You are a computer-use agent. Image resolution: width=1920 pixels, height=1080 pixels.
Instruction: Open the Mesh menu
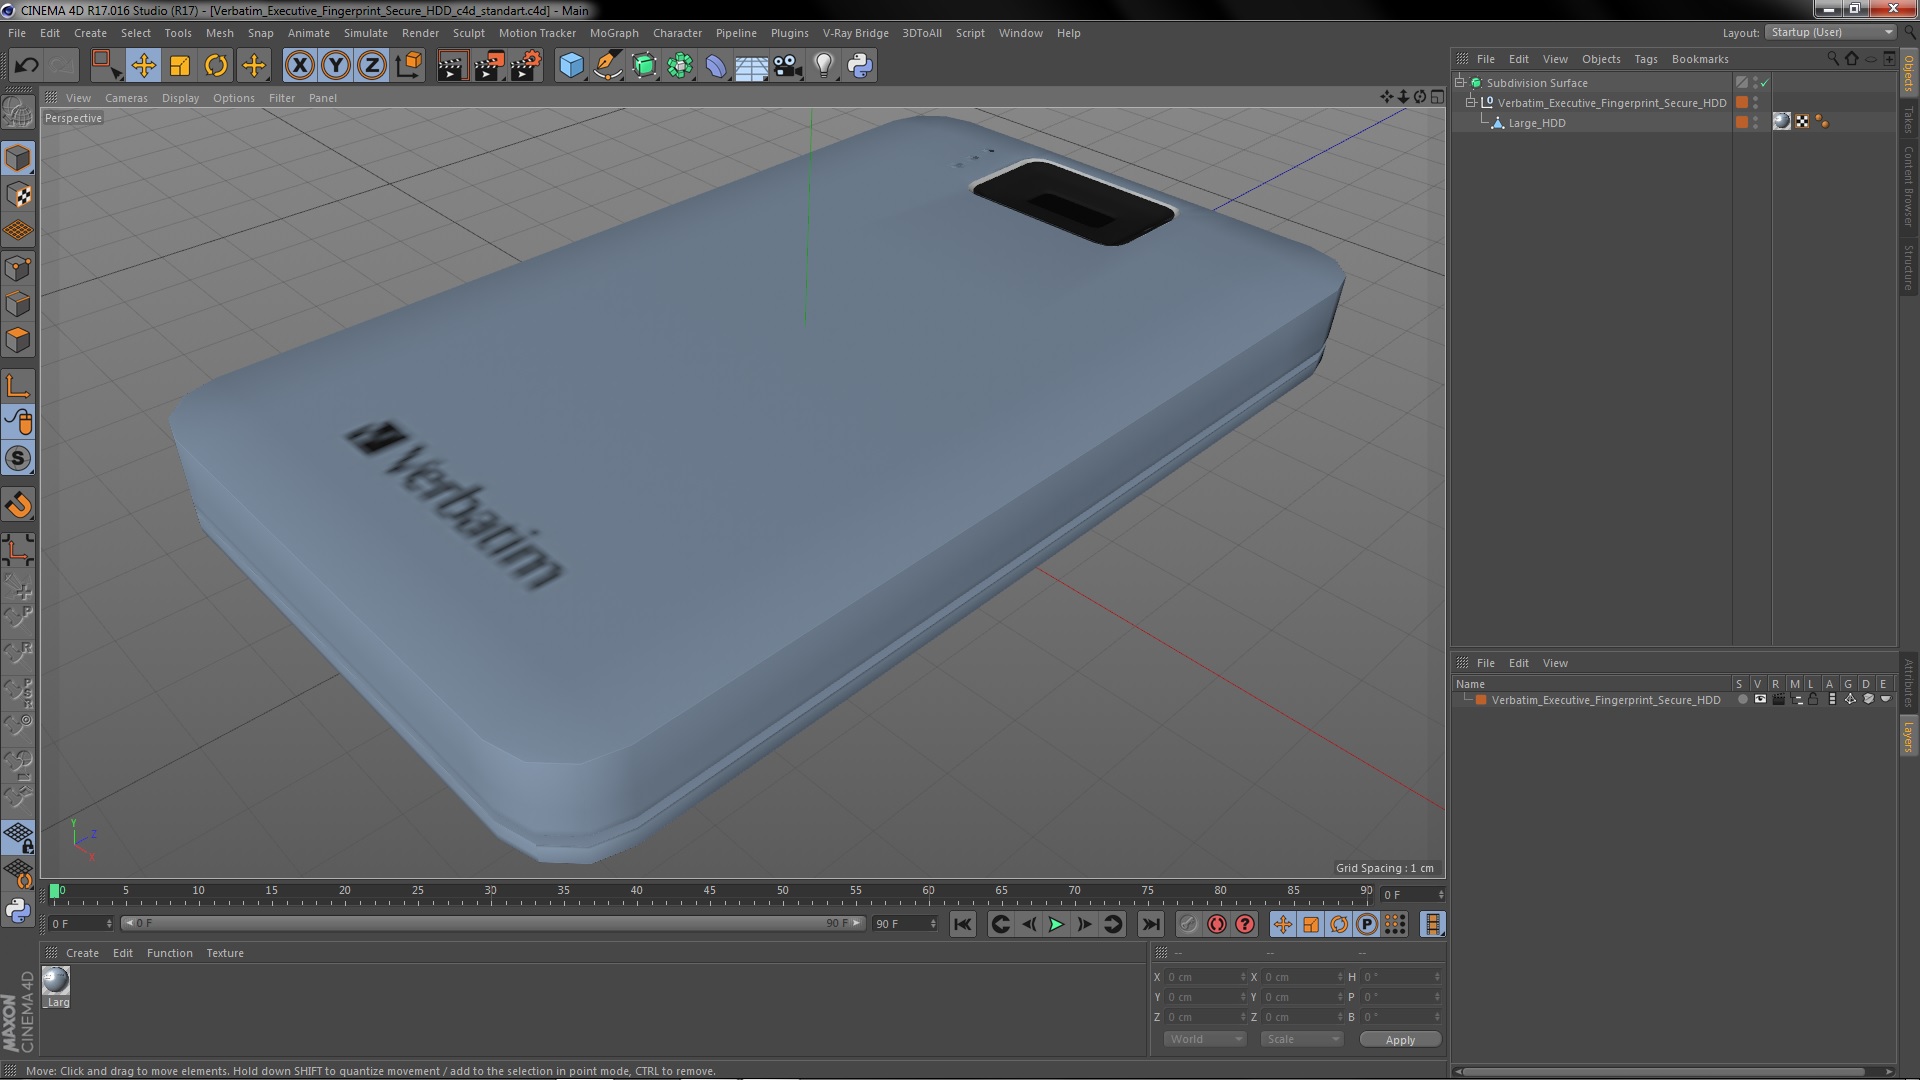(219, 33)
